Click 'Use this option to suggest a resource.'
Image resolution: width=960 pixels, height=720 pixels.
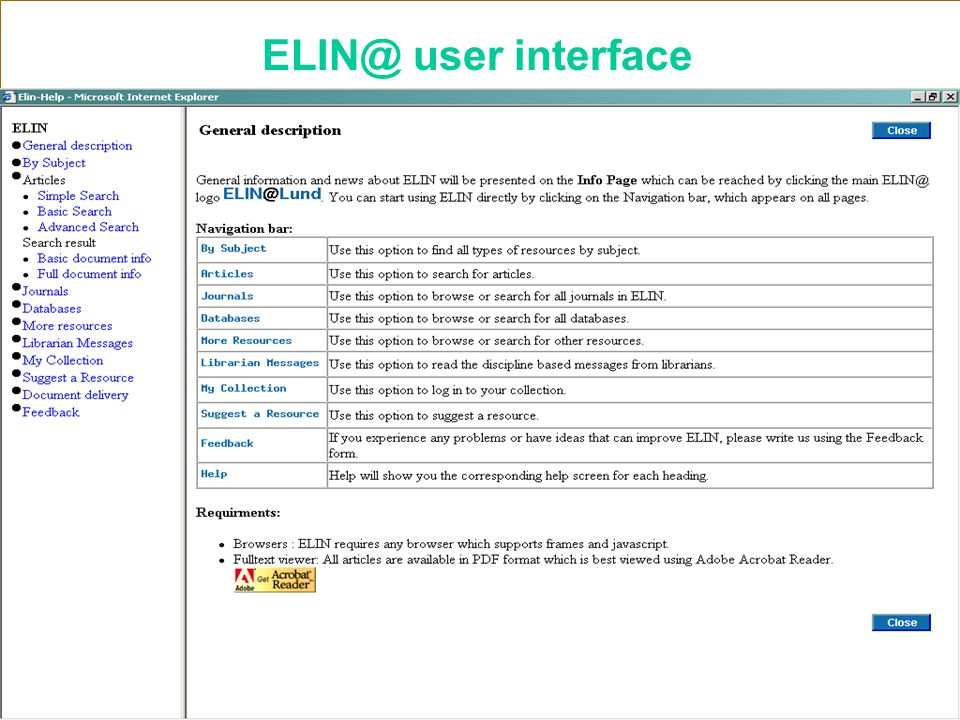[433, 416]
